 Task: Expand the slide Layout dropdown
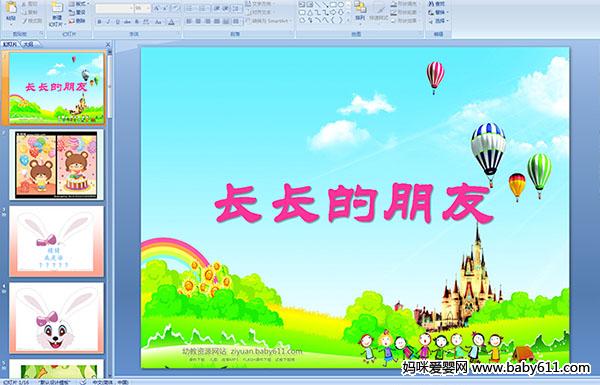pyautogui.click(x=78, y=4)
